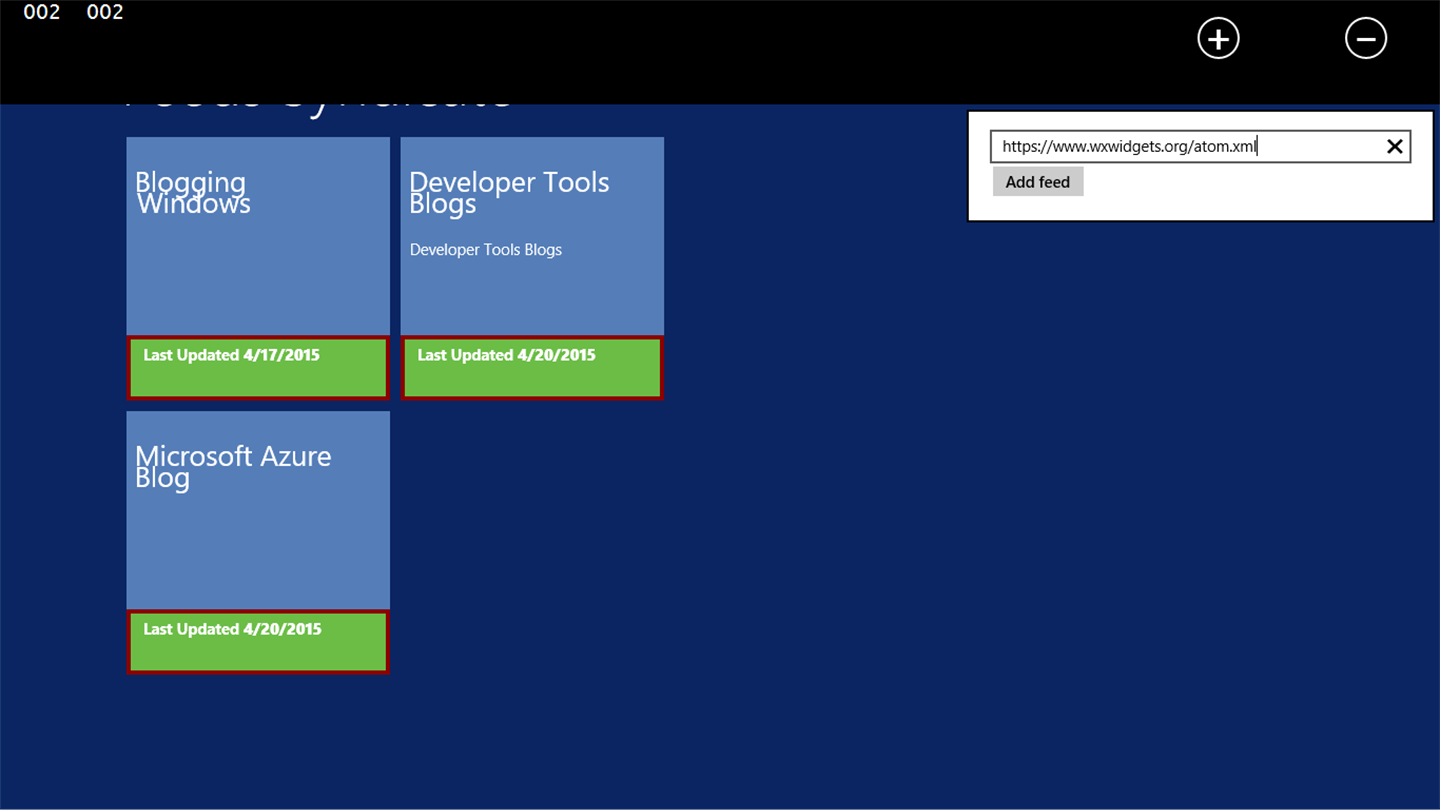Click the minus icon in app bar
The height and width of the screenshot is (810, 1440).
pos(1366,39)
